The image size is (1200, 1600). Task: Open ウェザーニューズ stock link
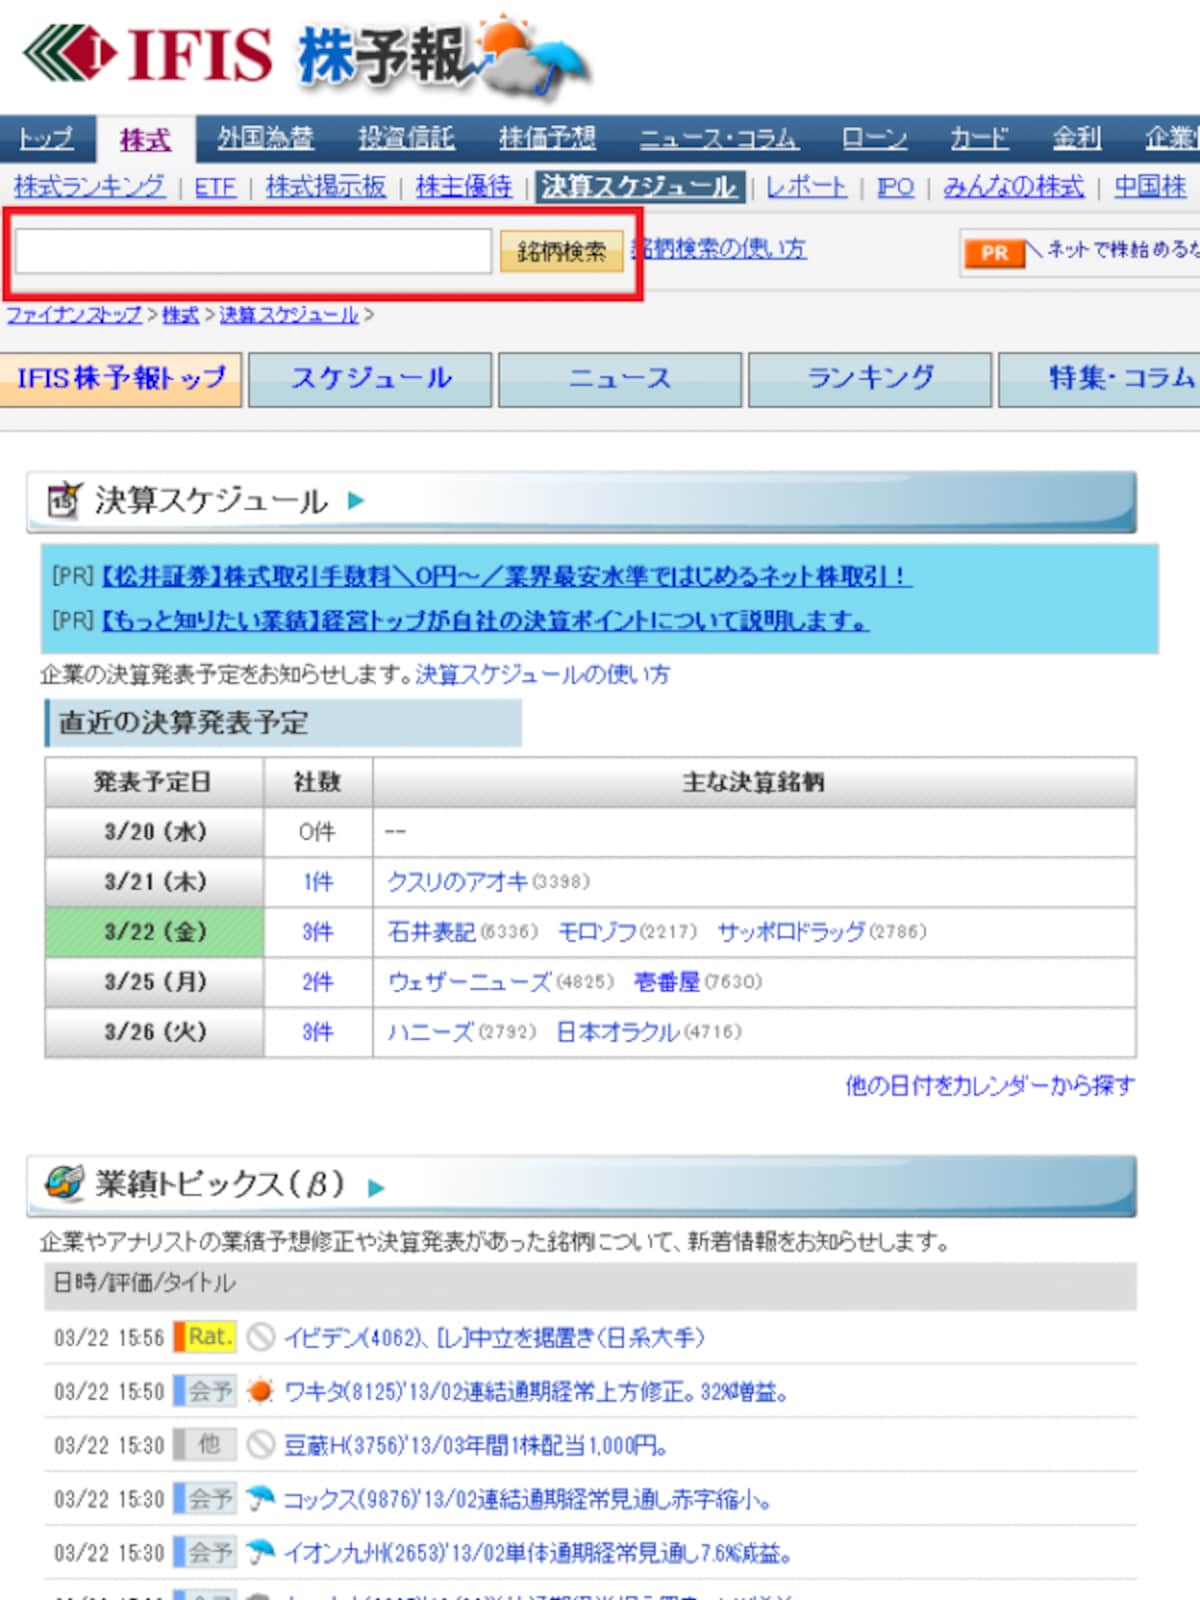coord(469,982)
